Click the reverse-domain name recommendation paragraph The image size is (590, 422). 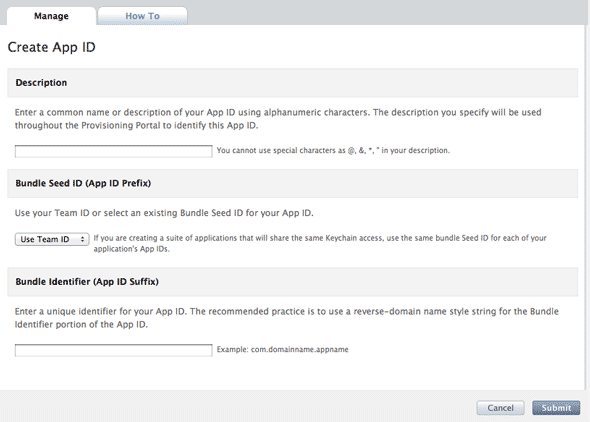(287, 318)
